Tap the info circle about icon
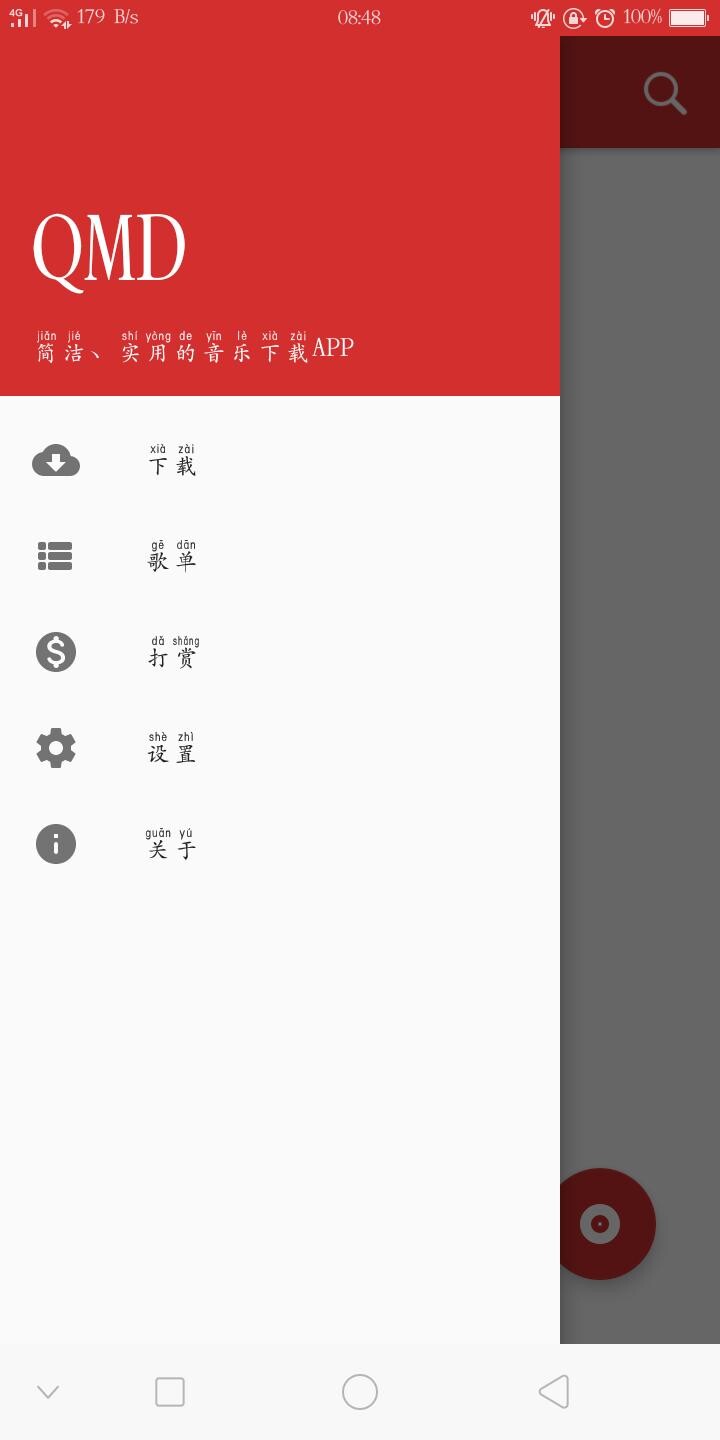 (56, 844)
